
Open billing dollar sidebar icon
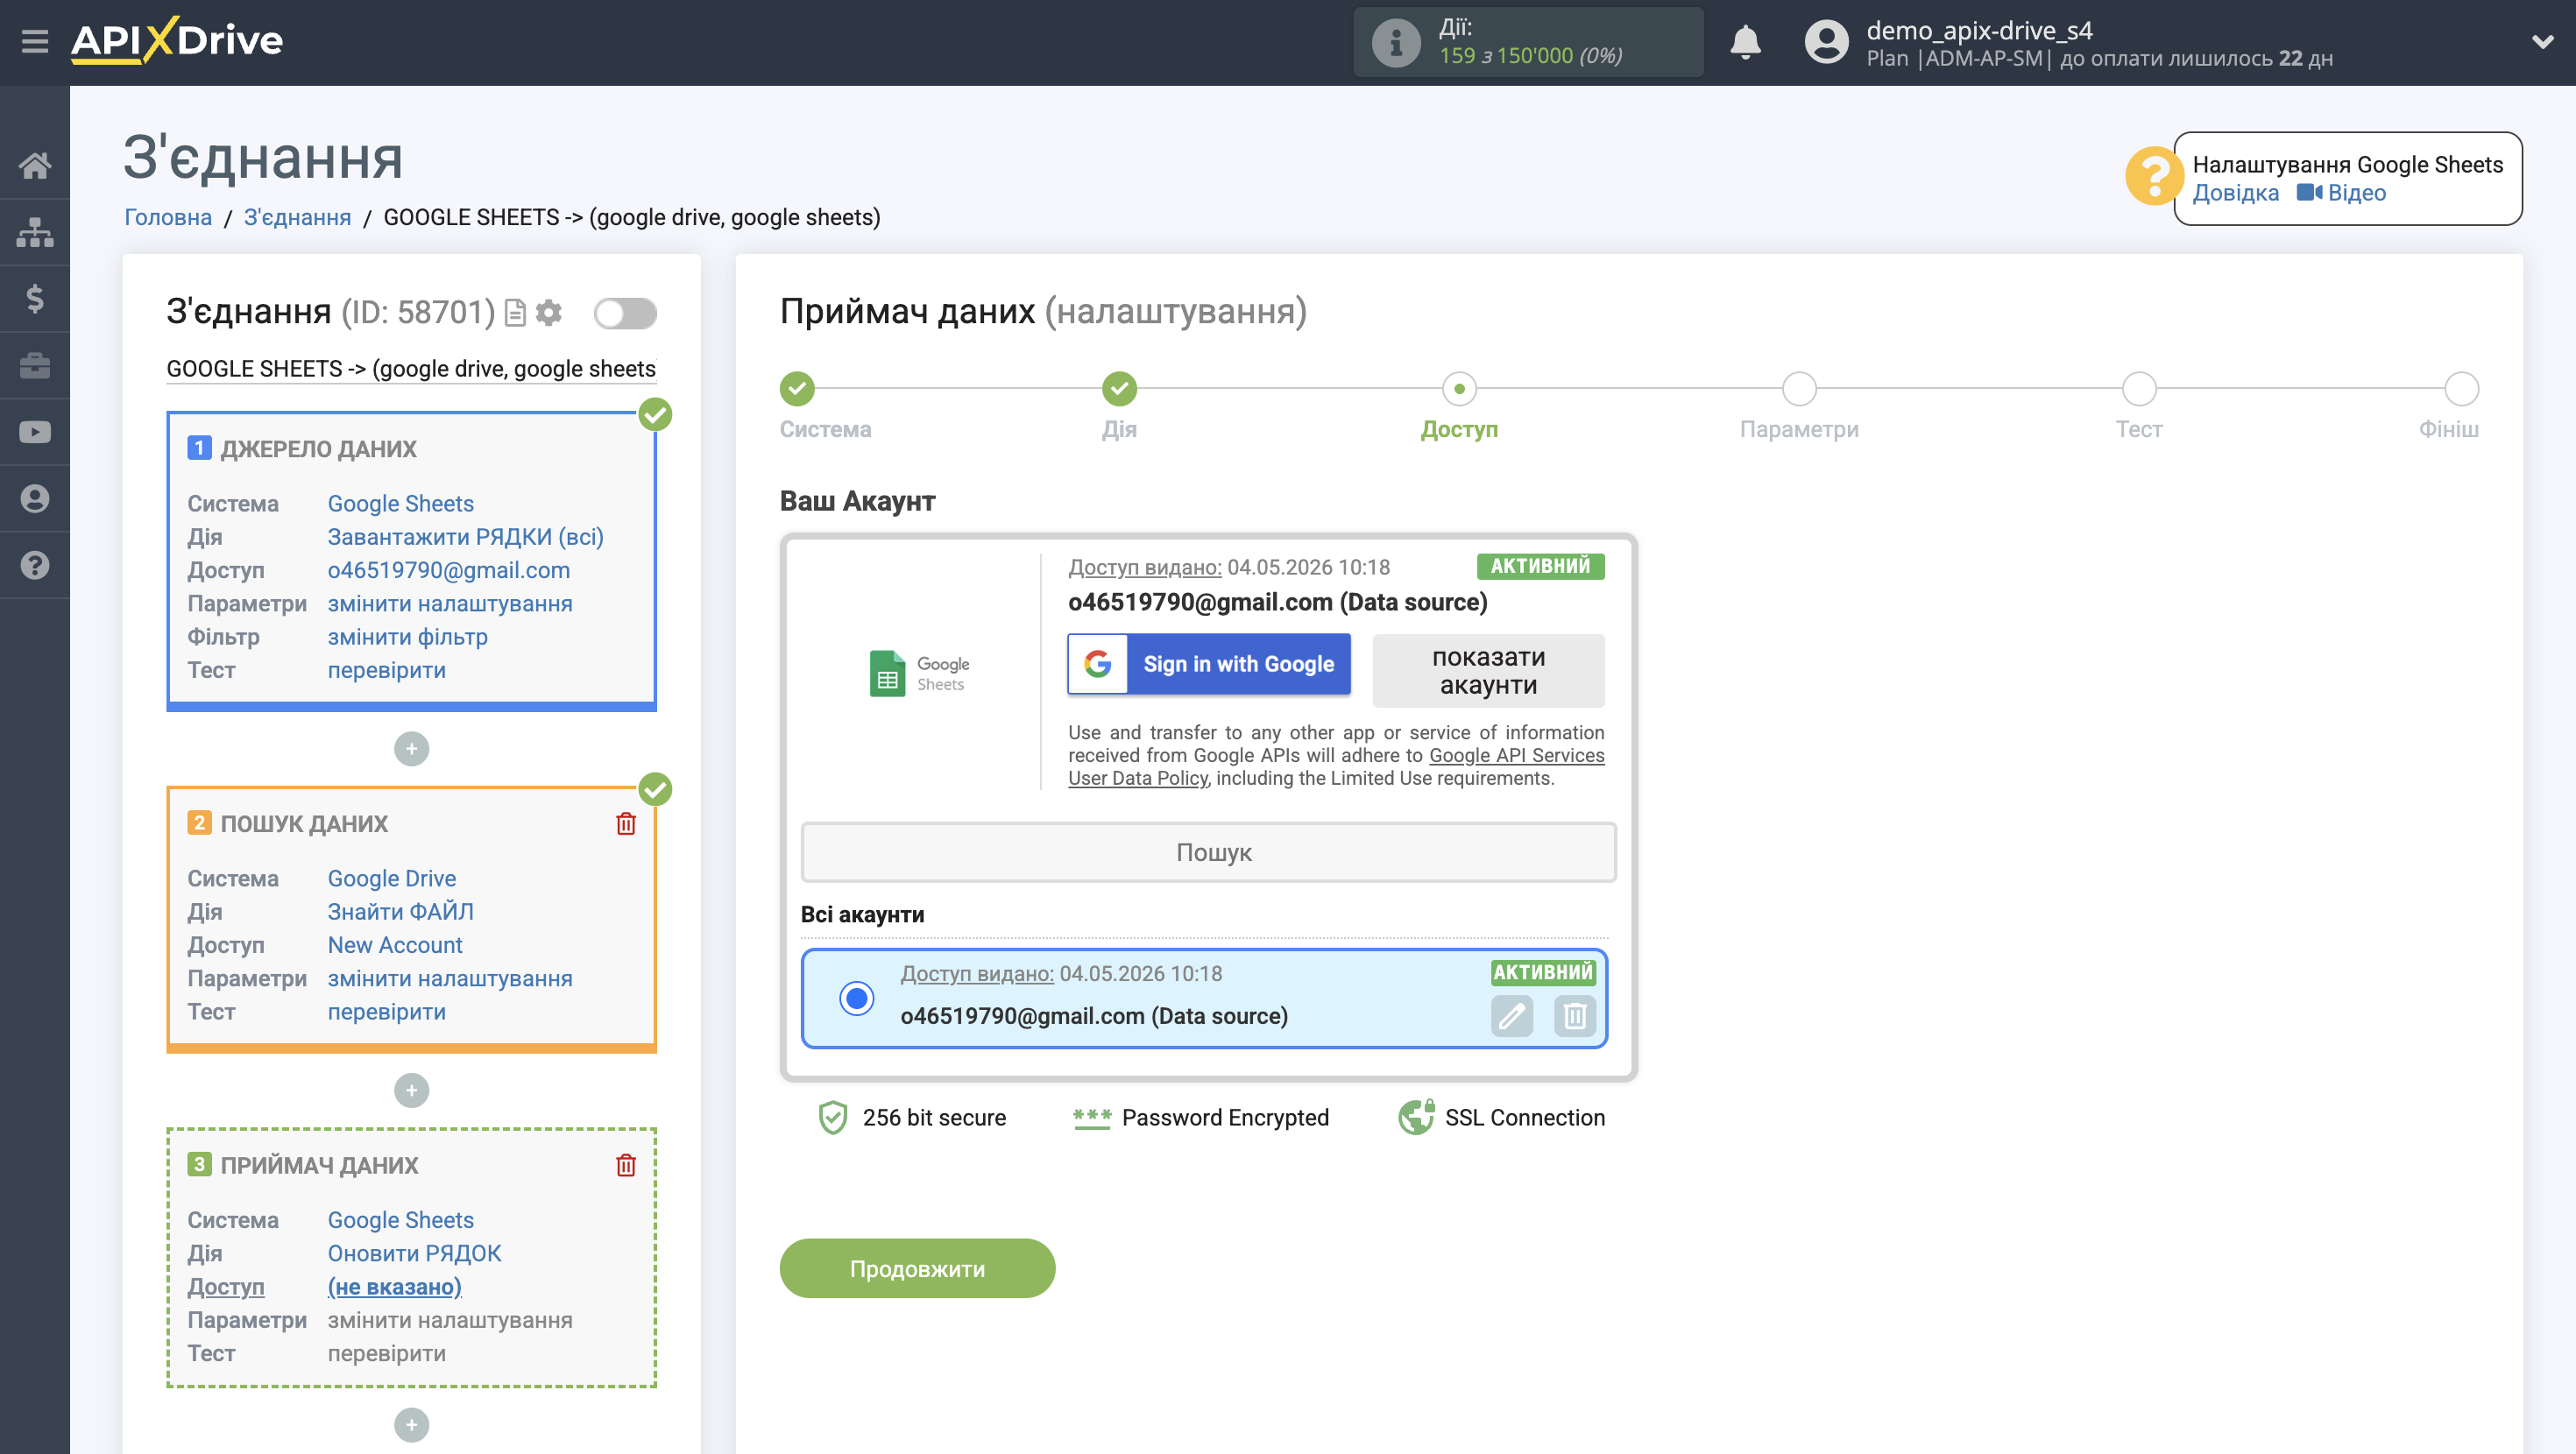[x=35, y=298]
